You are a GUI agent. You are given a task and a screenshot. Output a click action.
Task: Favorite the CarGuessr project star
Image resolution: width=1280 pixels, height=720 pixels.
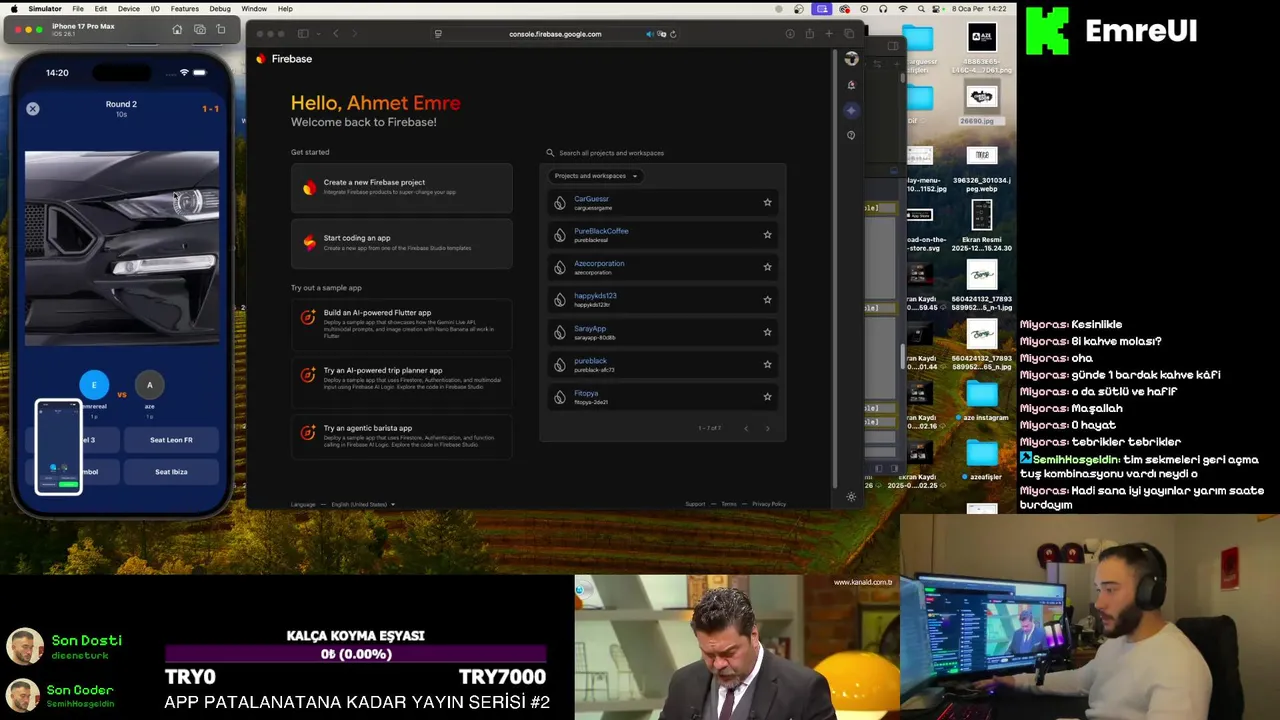click(767, 202)
